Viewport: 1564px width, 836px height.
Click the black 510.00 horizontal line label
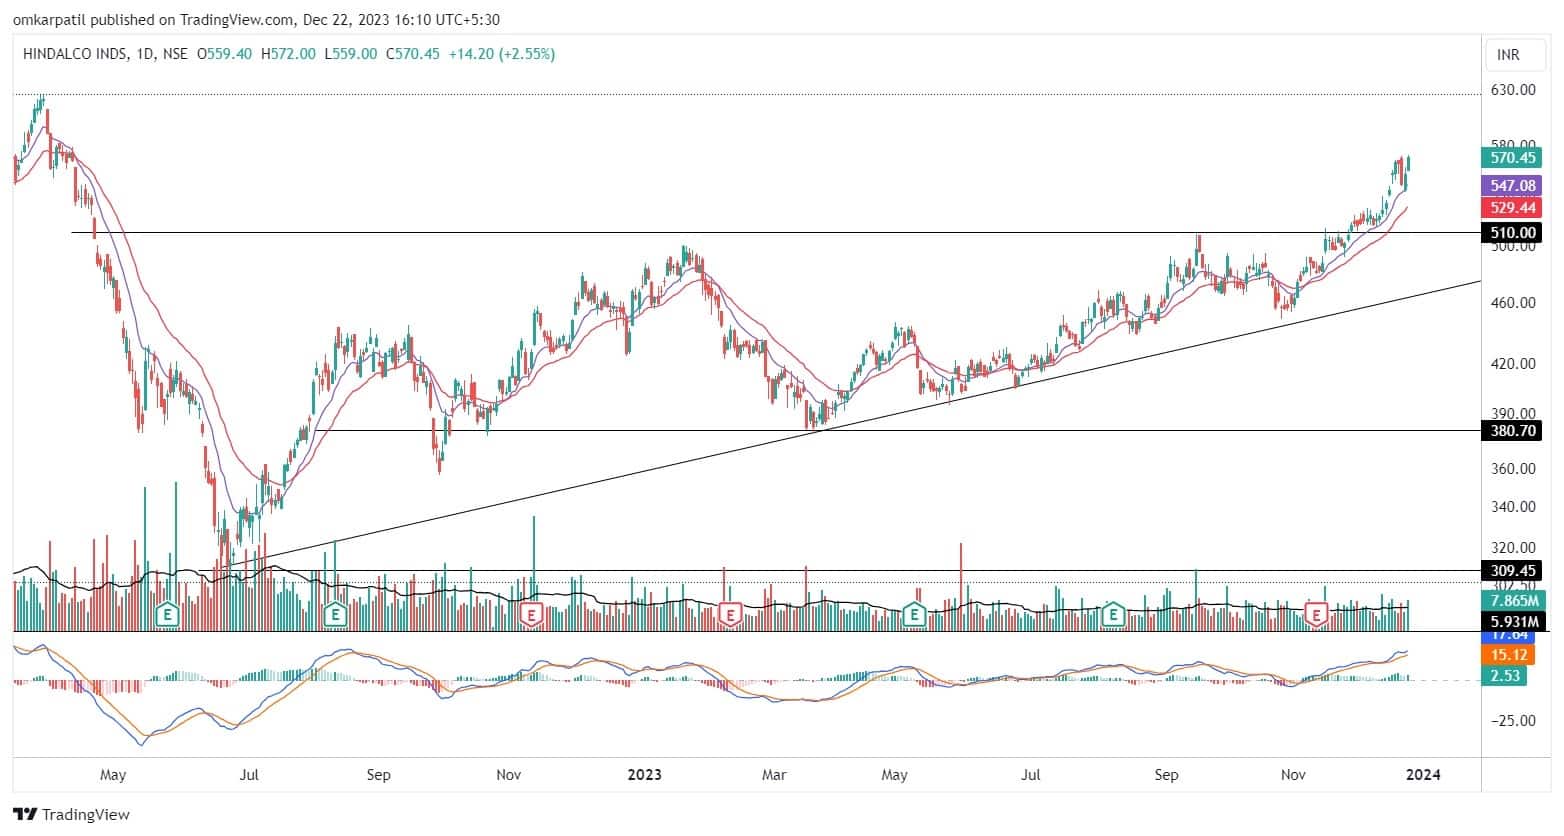(1512, 232)
